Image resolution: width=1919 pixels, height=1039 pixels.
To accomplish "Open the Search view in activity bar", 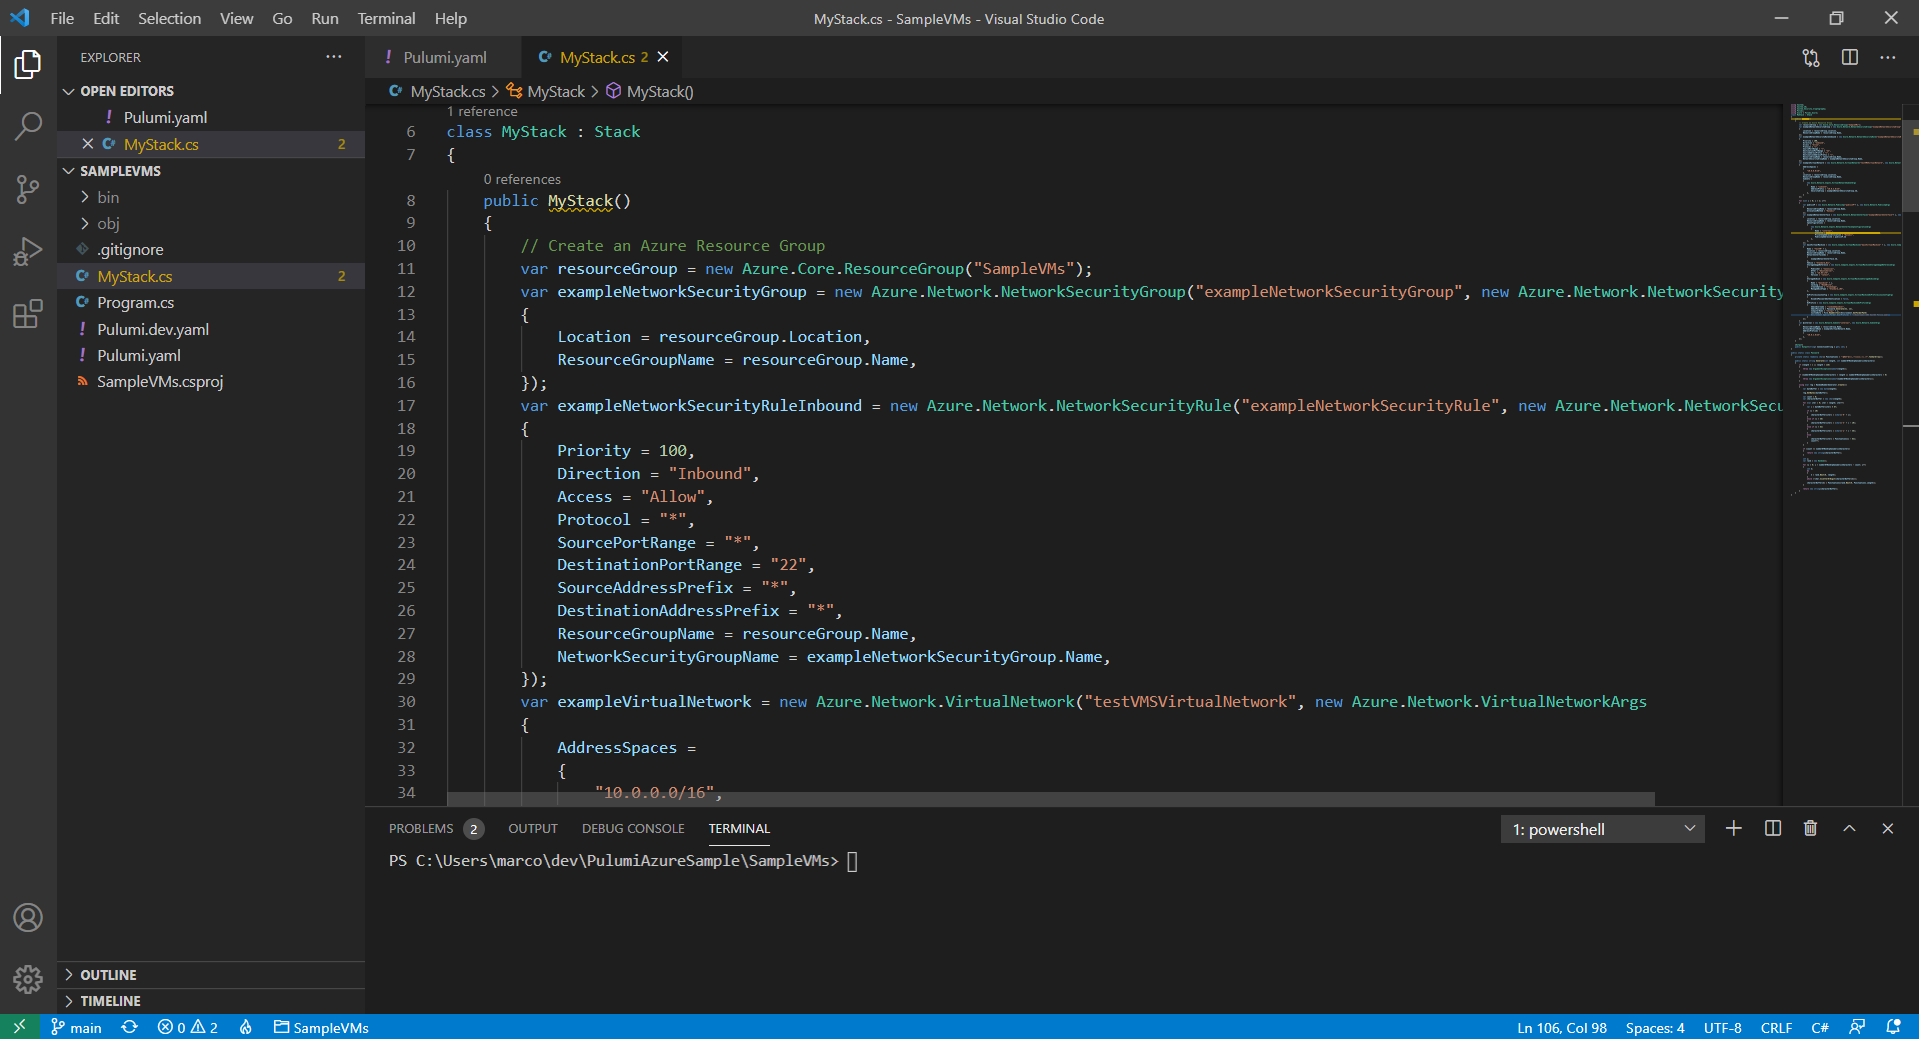I will (x=28, y=127).
